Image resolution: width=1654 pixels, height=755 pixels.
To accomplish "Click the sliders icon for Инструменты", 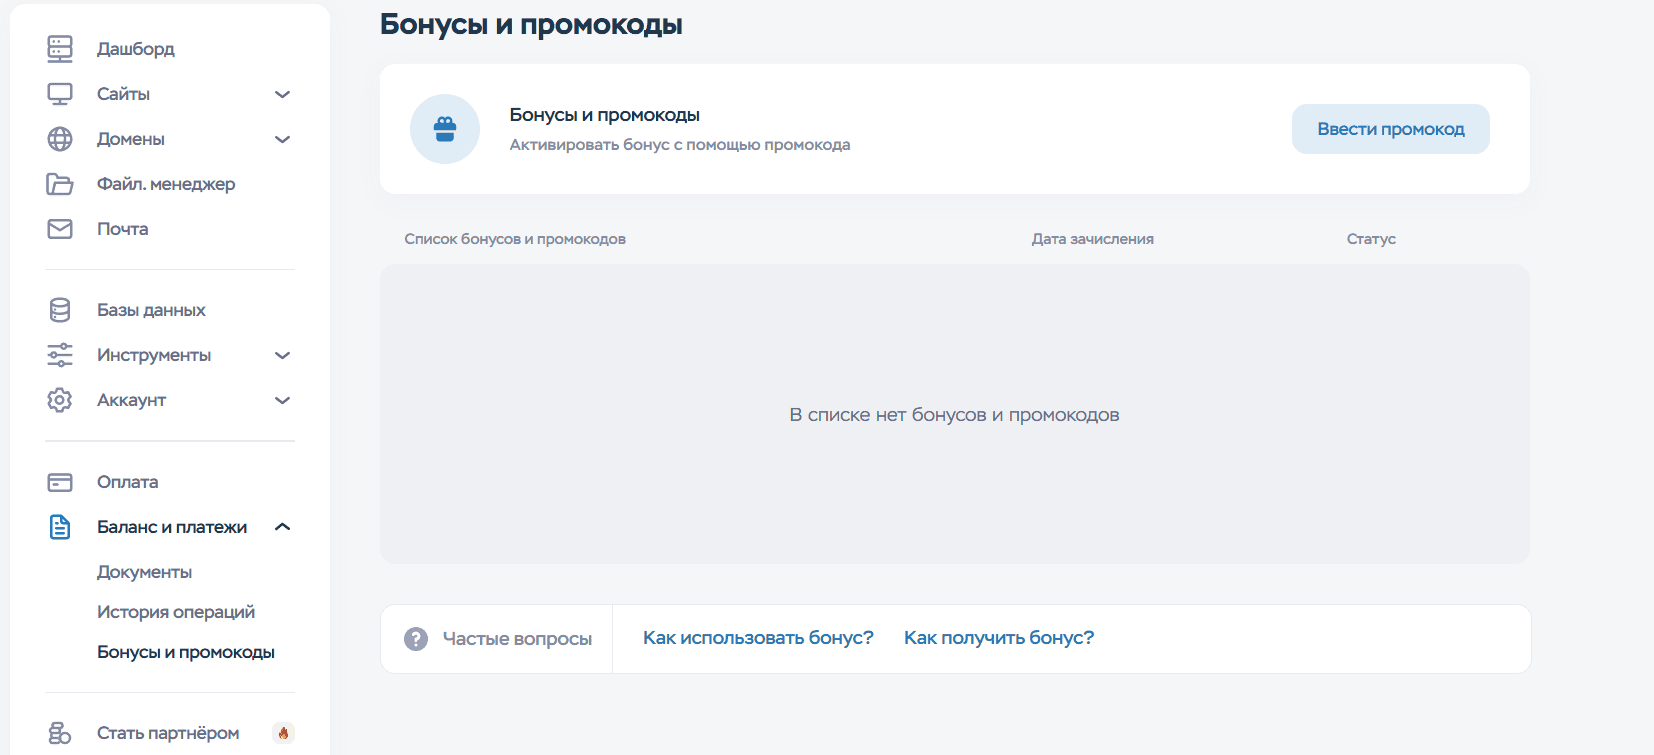I will (x=60, y=355).
